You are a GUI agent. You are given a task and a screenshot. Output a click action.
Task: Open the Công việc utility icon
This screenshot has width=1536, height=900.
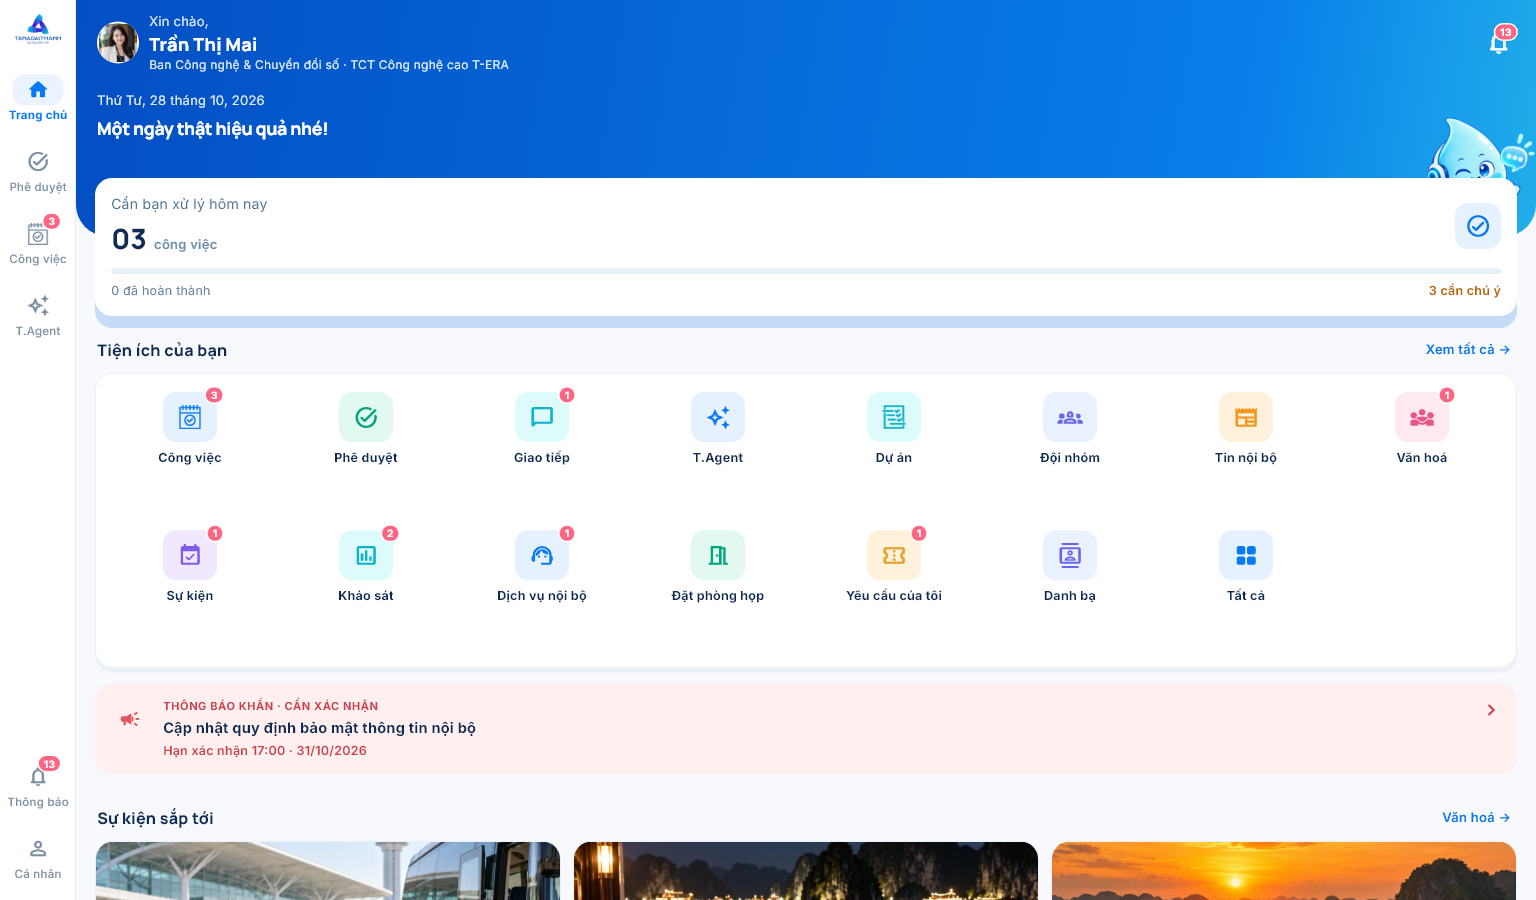point(190,417)
